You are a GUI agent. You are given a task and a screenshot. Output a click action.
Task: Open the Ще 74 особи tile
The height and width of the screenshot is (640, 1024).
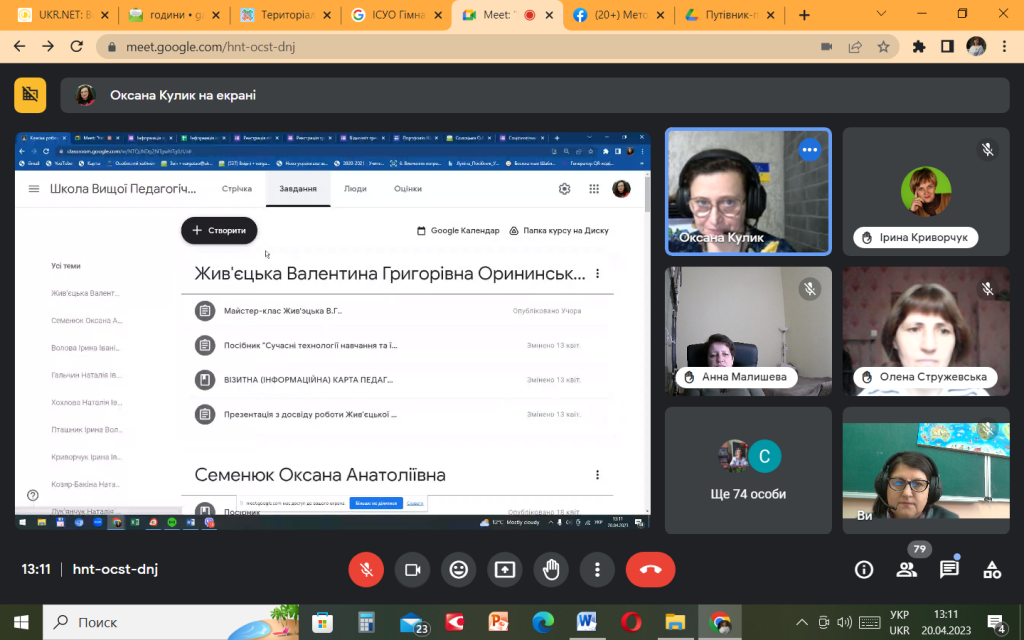tap(748, 470)
